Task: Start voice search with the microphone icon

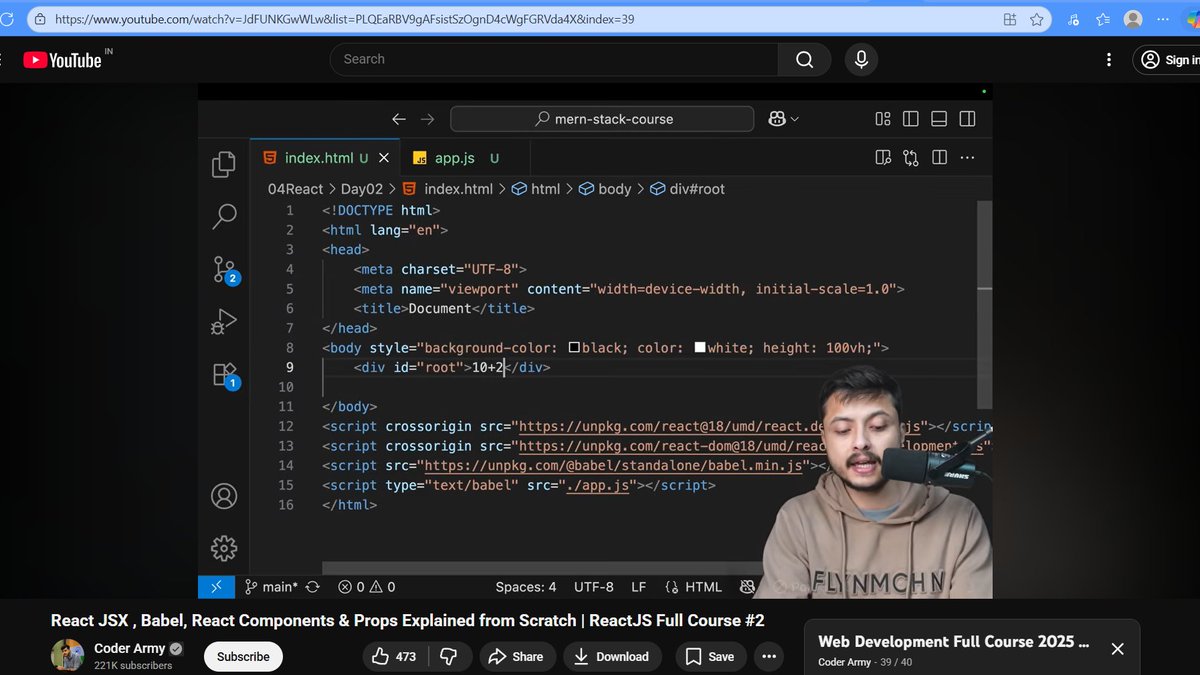Action: [861, 59]
